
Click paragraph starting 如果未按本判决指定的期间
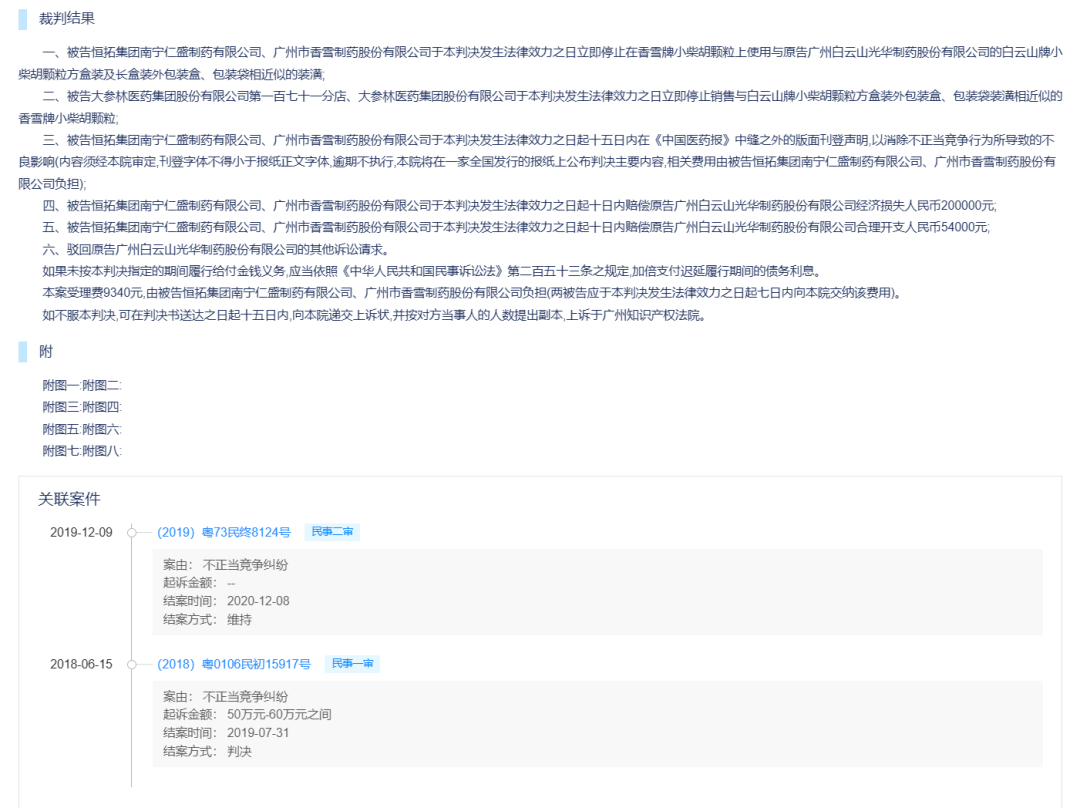[x=432, y=271]
